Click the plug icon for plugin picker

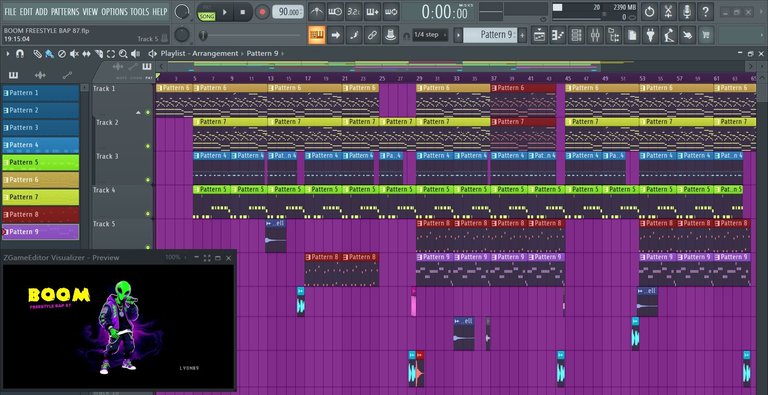(x=651, y=35)
